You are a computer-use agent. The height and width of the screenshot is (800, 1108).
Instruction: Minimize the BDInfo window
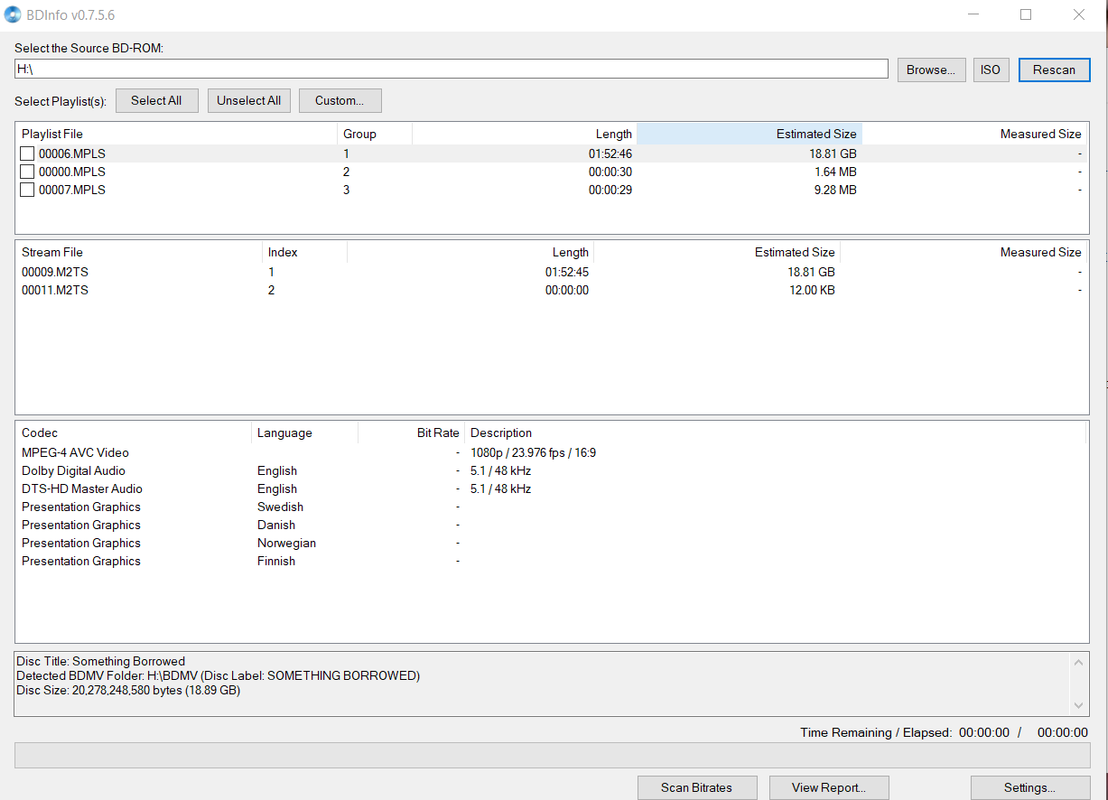[973, 15]
